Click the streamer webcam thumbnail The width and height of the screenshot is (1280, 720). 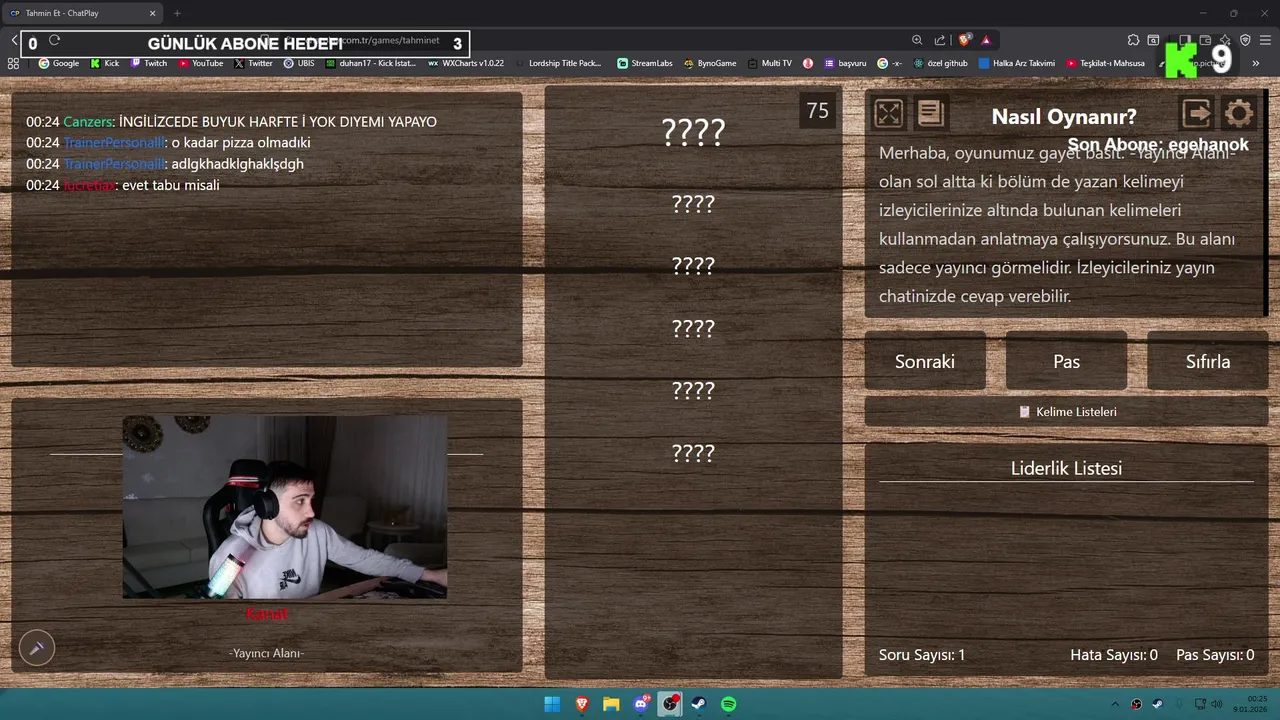pyautogui.click(x=285, y=507)
